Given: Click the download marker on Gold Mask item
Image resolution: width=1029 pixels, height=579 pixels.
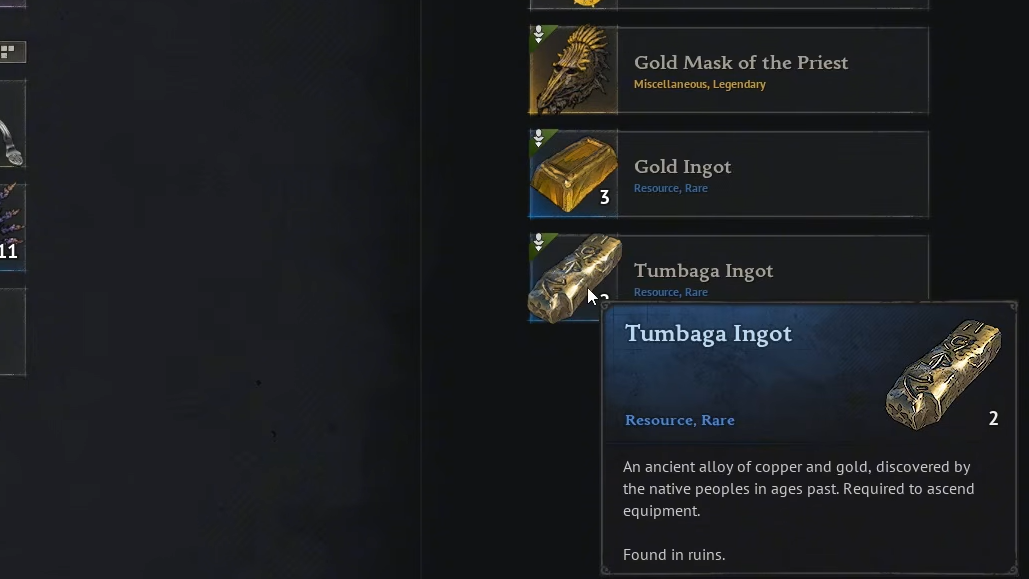Looking at the screenshot, I should (539, 34).
